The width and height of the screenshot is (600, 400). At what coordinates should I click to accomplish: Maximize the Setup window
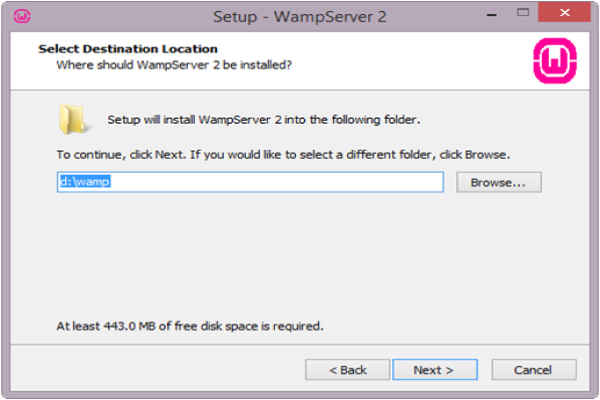(523, 13)
